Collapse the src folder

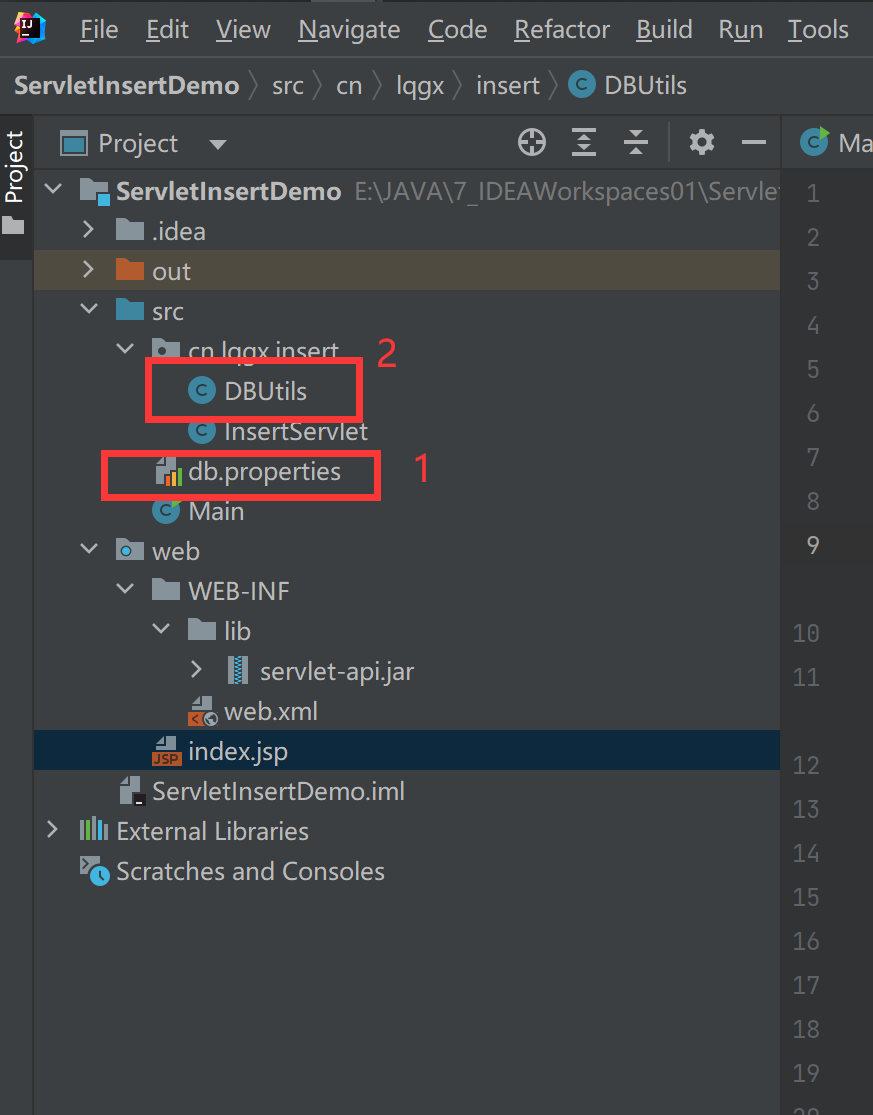point(89,309)
